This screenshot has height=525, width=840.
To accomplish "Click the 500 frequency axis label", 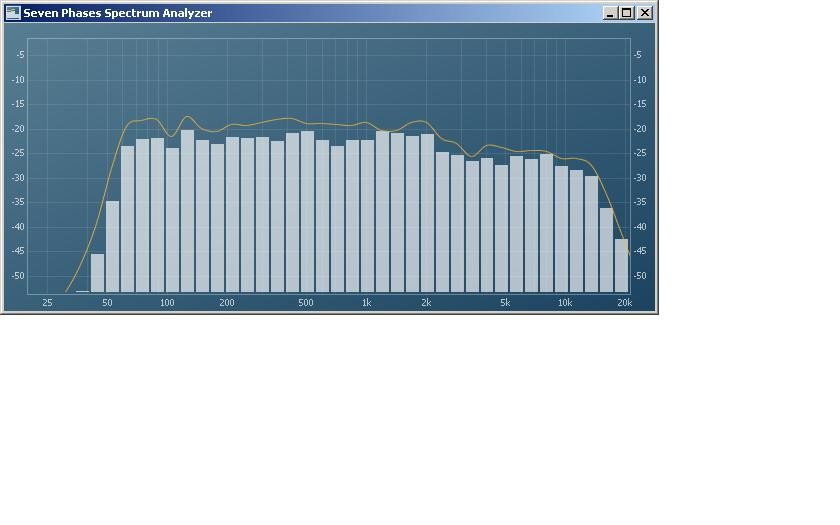I will click(306, 303).
